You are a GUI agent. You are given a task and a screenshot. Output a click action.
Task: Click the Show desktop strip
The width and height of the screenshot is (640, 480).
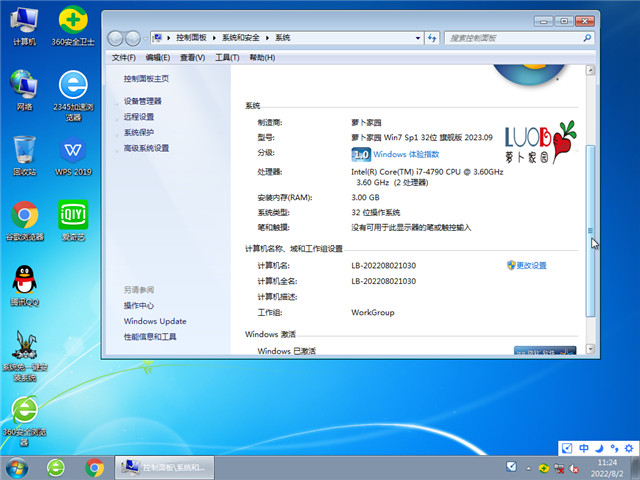tap(635, 468)
